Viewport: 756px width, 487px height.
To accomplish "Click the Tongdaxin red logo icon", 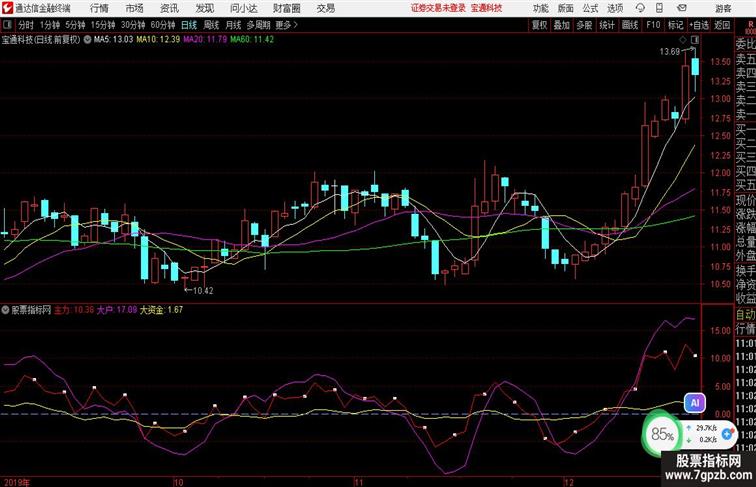I will click(7, 8).
